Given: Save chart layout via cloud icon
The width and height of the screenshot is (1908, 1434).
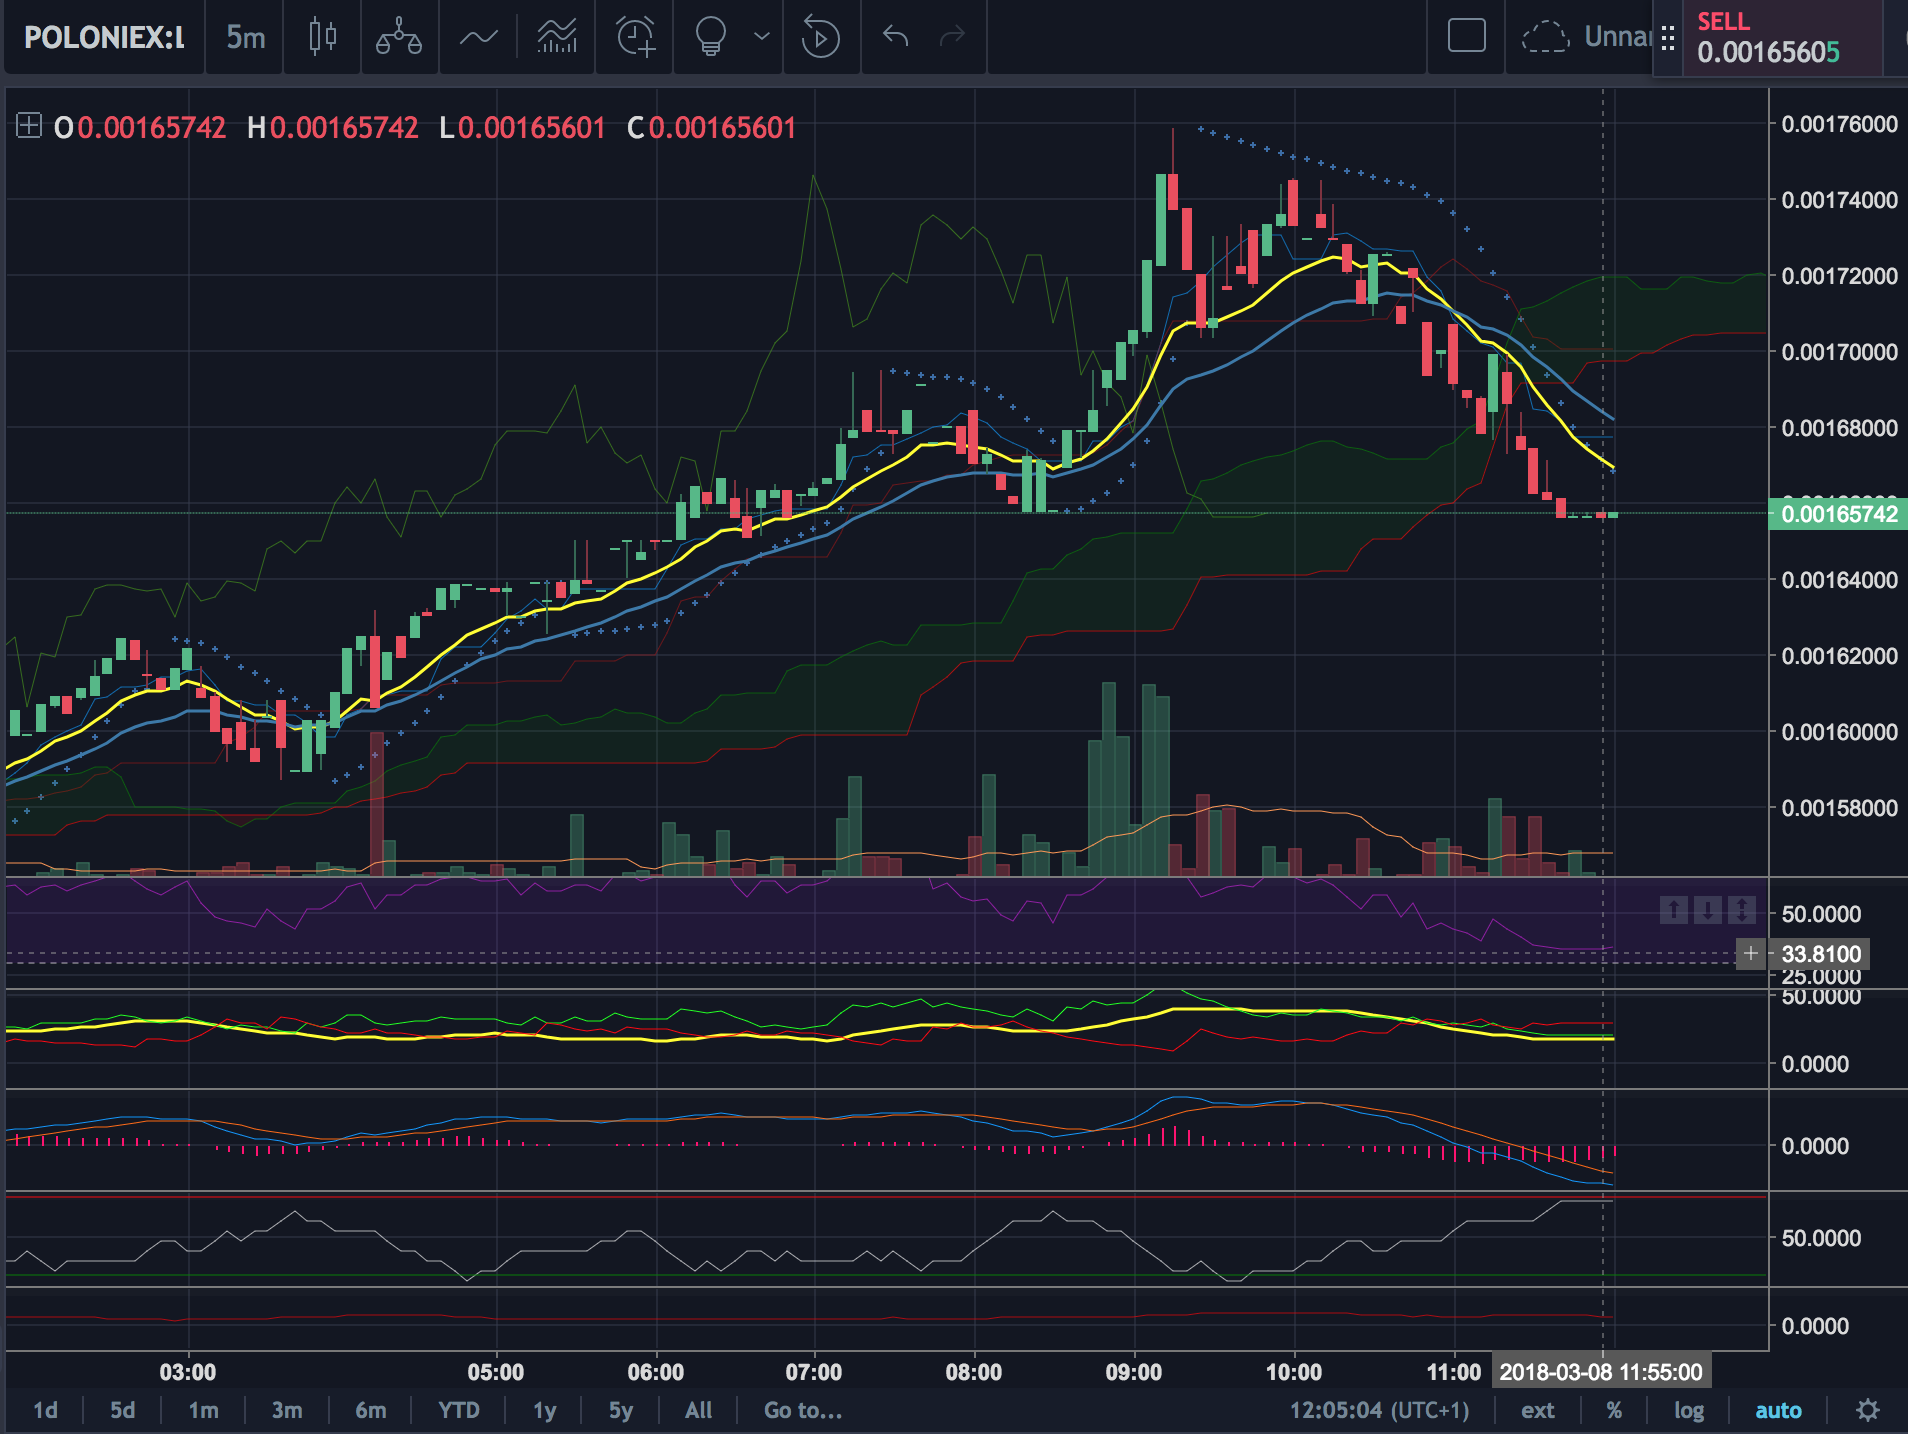Looking at the screenshot, I should point(1545,37).
